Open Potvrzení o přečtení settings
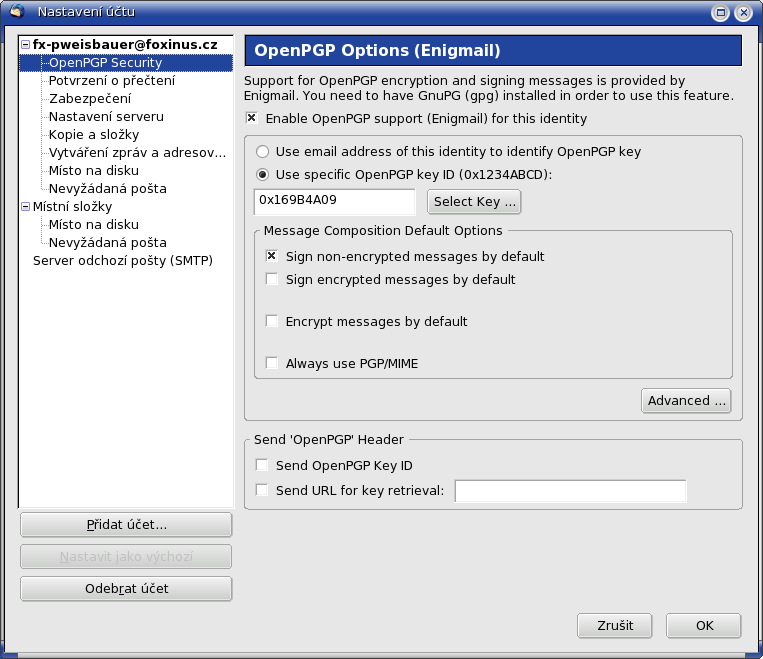 (112, 81)
